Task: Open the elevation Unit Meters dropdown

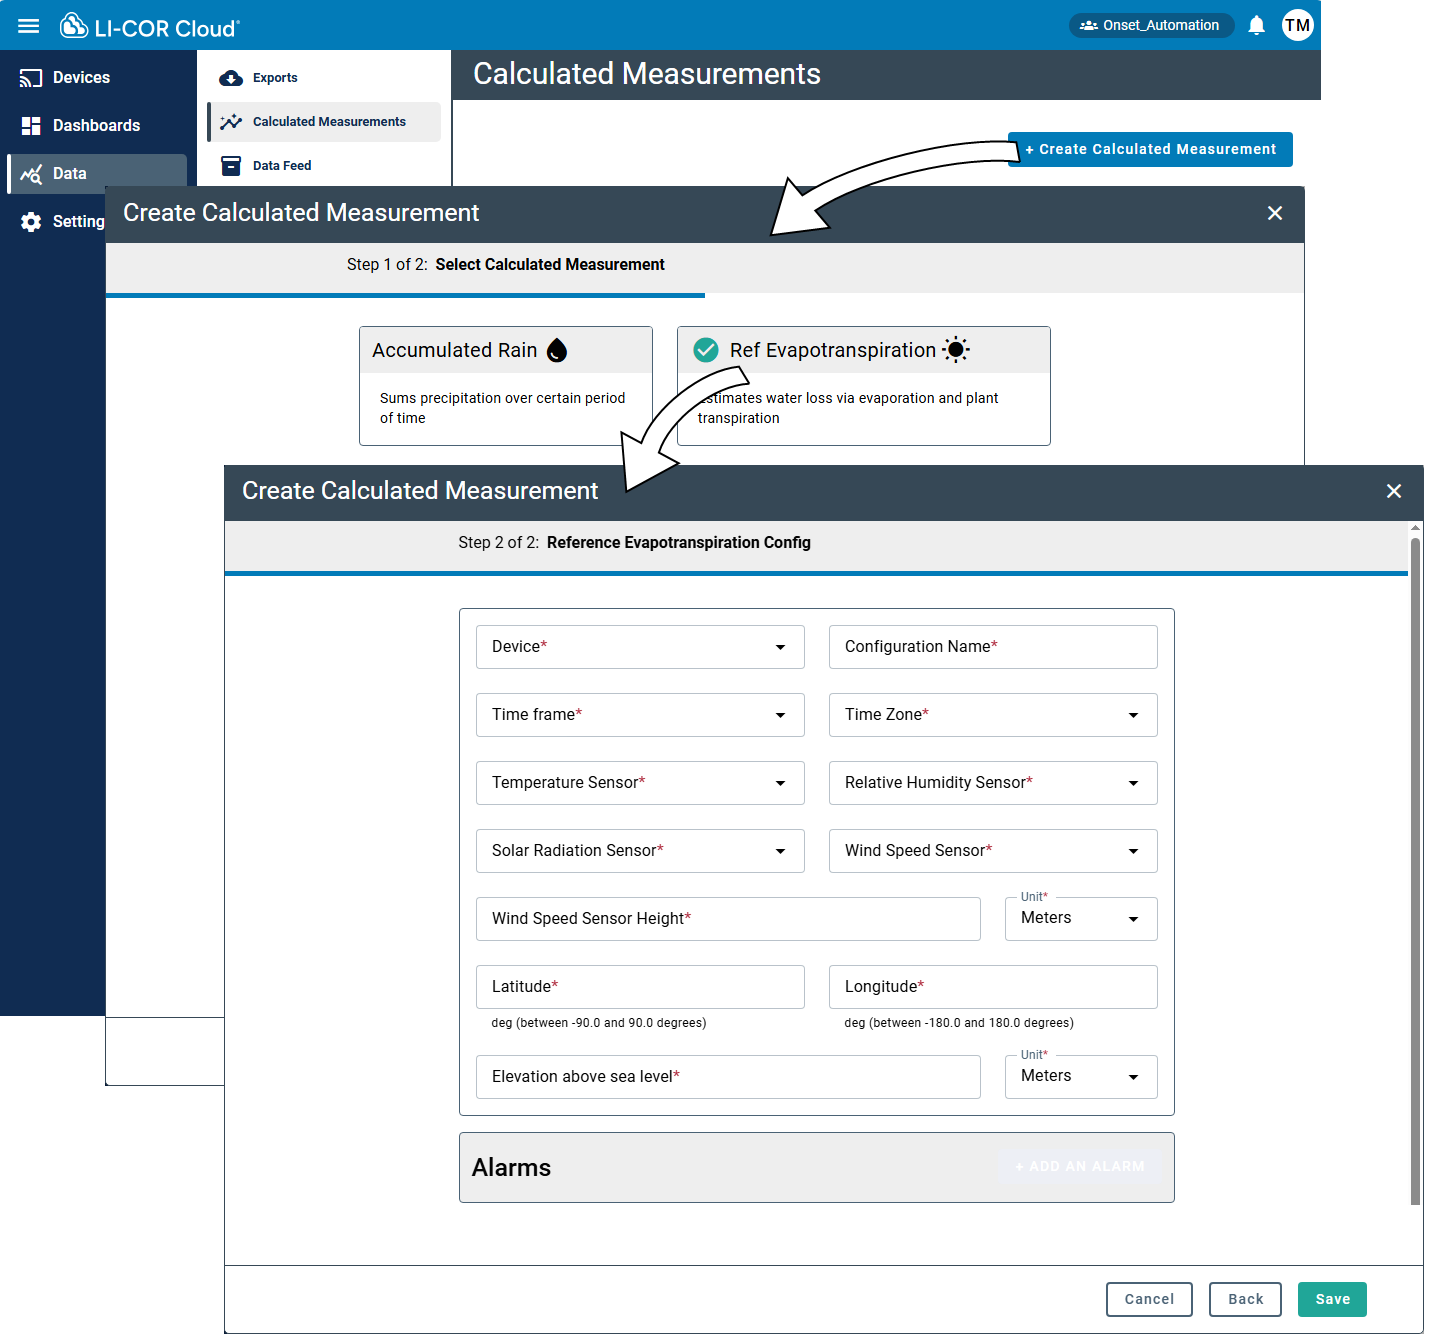Action: pos(1080,1077)
